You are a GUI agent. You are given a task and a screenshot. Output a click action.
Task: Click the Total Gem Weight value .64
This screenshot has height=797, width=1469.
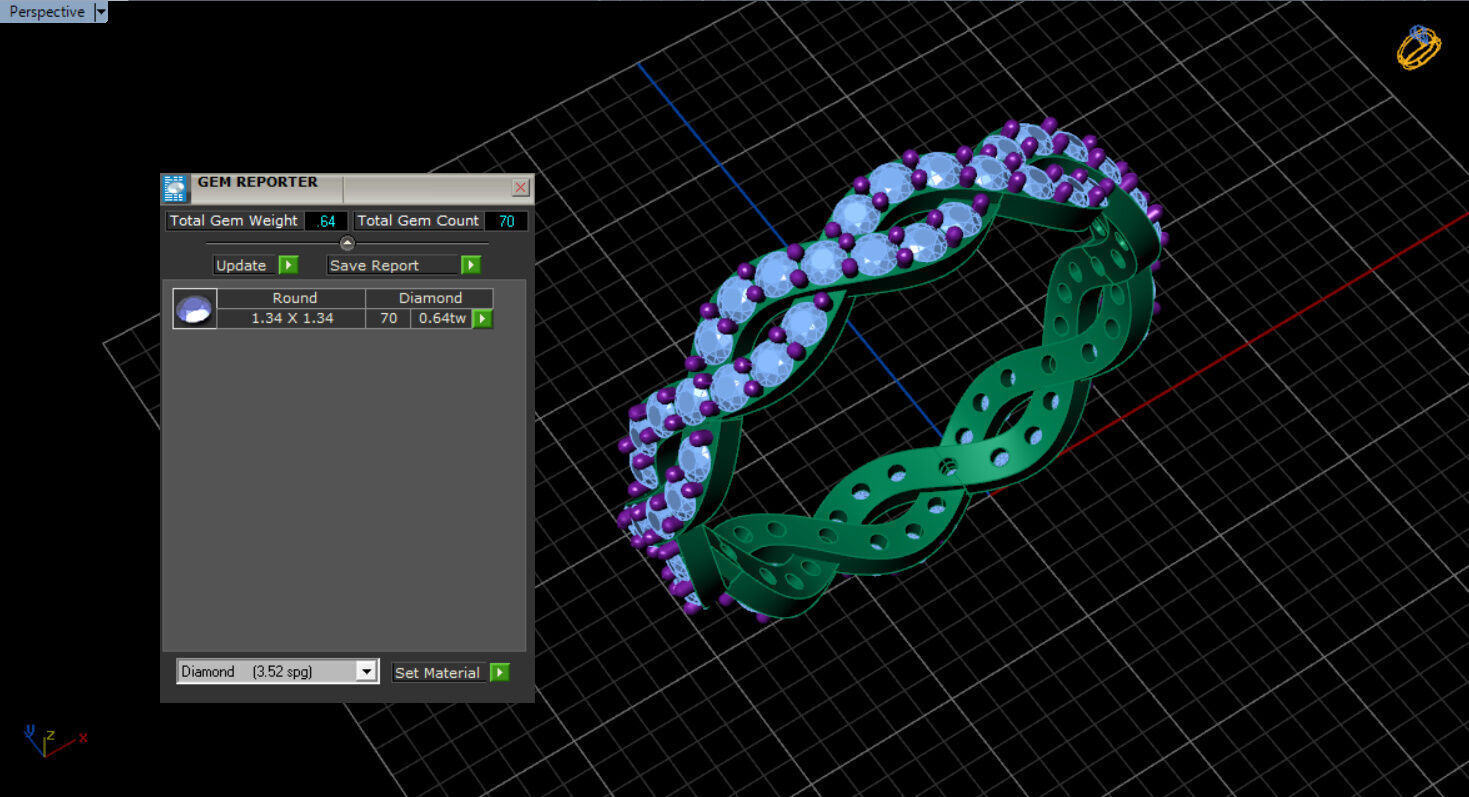(326, 221)
